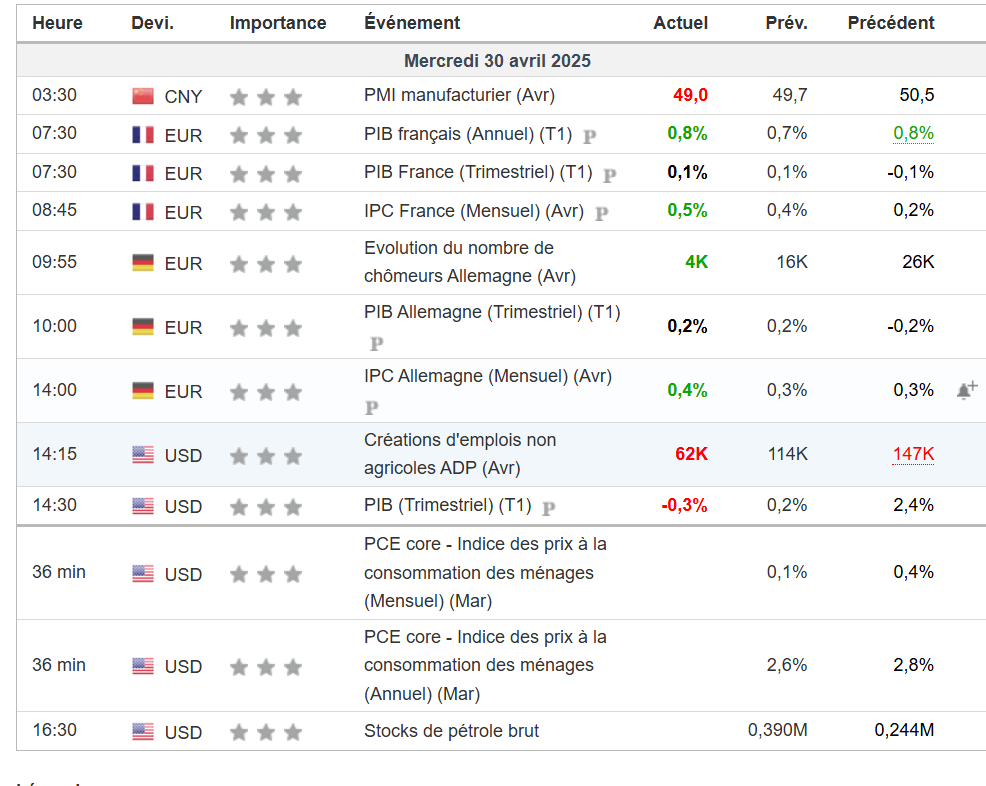Click the P icon next to US PIB (Trimestriel)

(x=548, y=507)
